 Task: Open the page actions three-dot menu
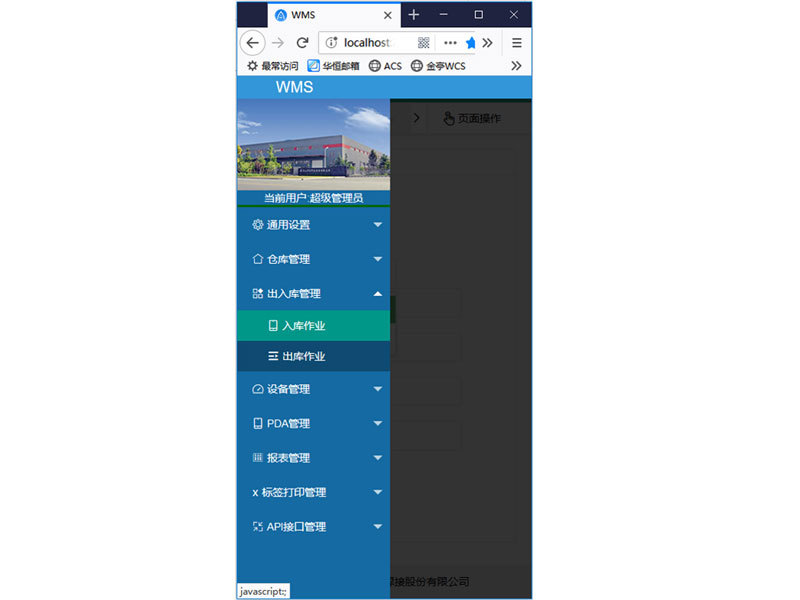click(x=450, y=43)
